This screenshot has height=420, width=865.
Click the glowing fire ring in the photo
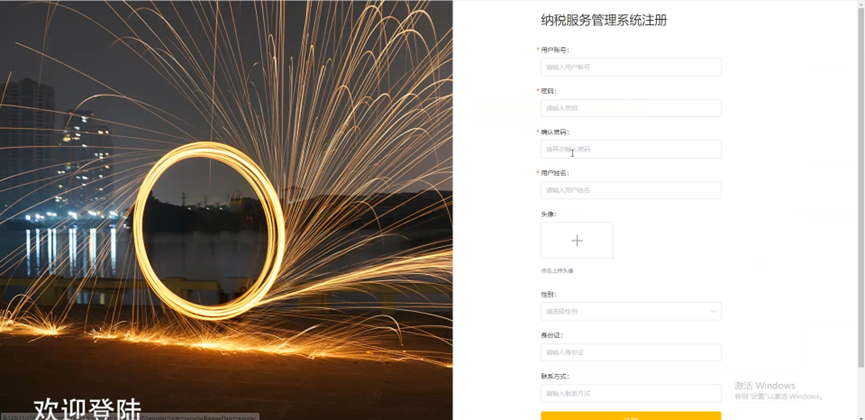point(209,231)
